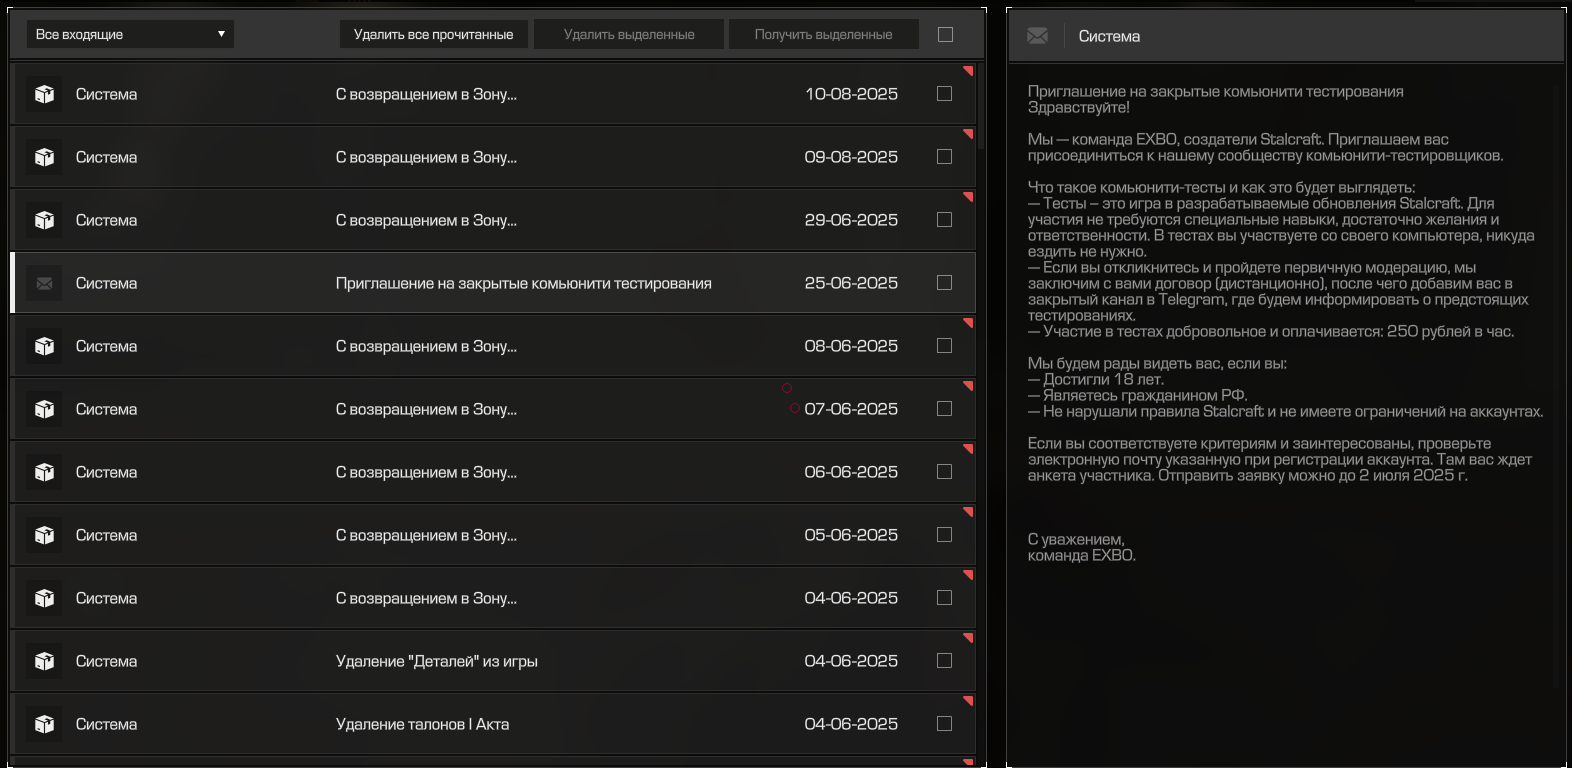Click sender 'Система' in the 29-06-2025 row
This screenshot has height=768, width=1572.
106,220
